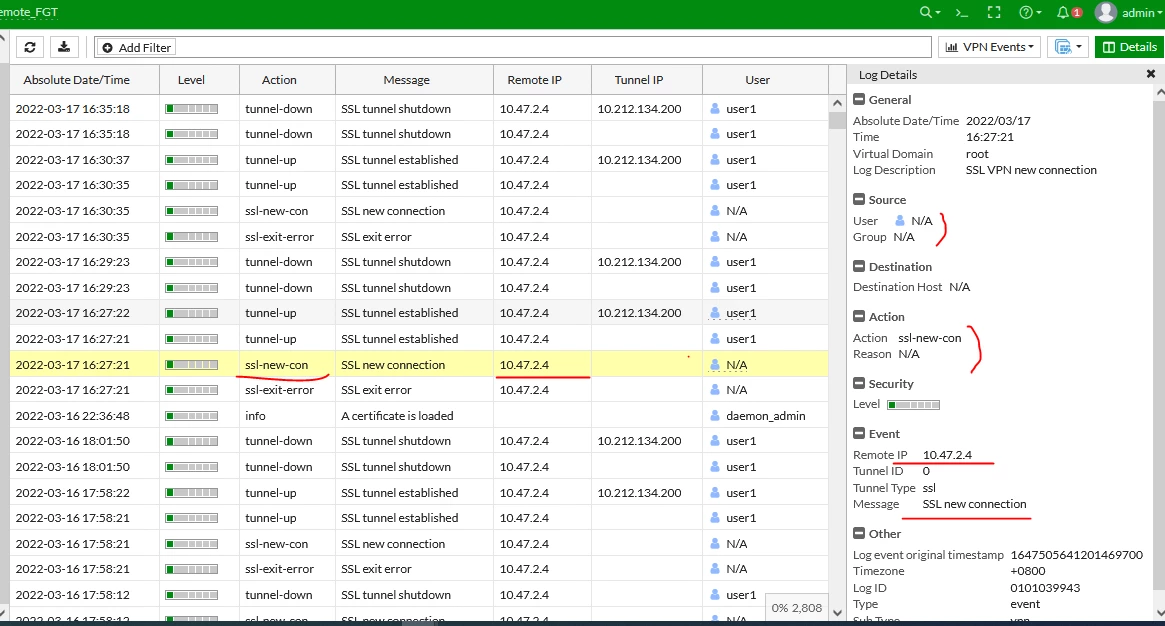Sort by the Action column header
The height and width of the screenshot is (626, 1165).
tap(279, 79)
